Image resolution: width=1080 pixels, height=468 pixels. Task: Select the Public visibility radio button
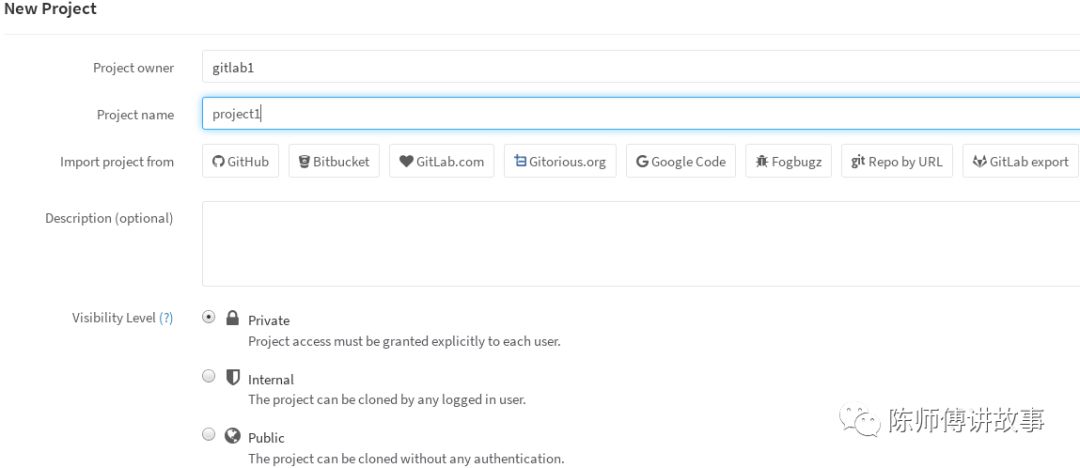pos(208,434)
